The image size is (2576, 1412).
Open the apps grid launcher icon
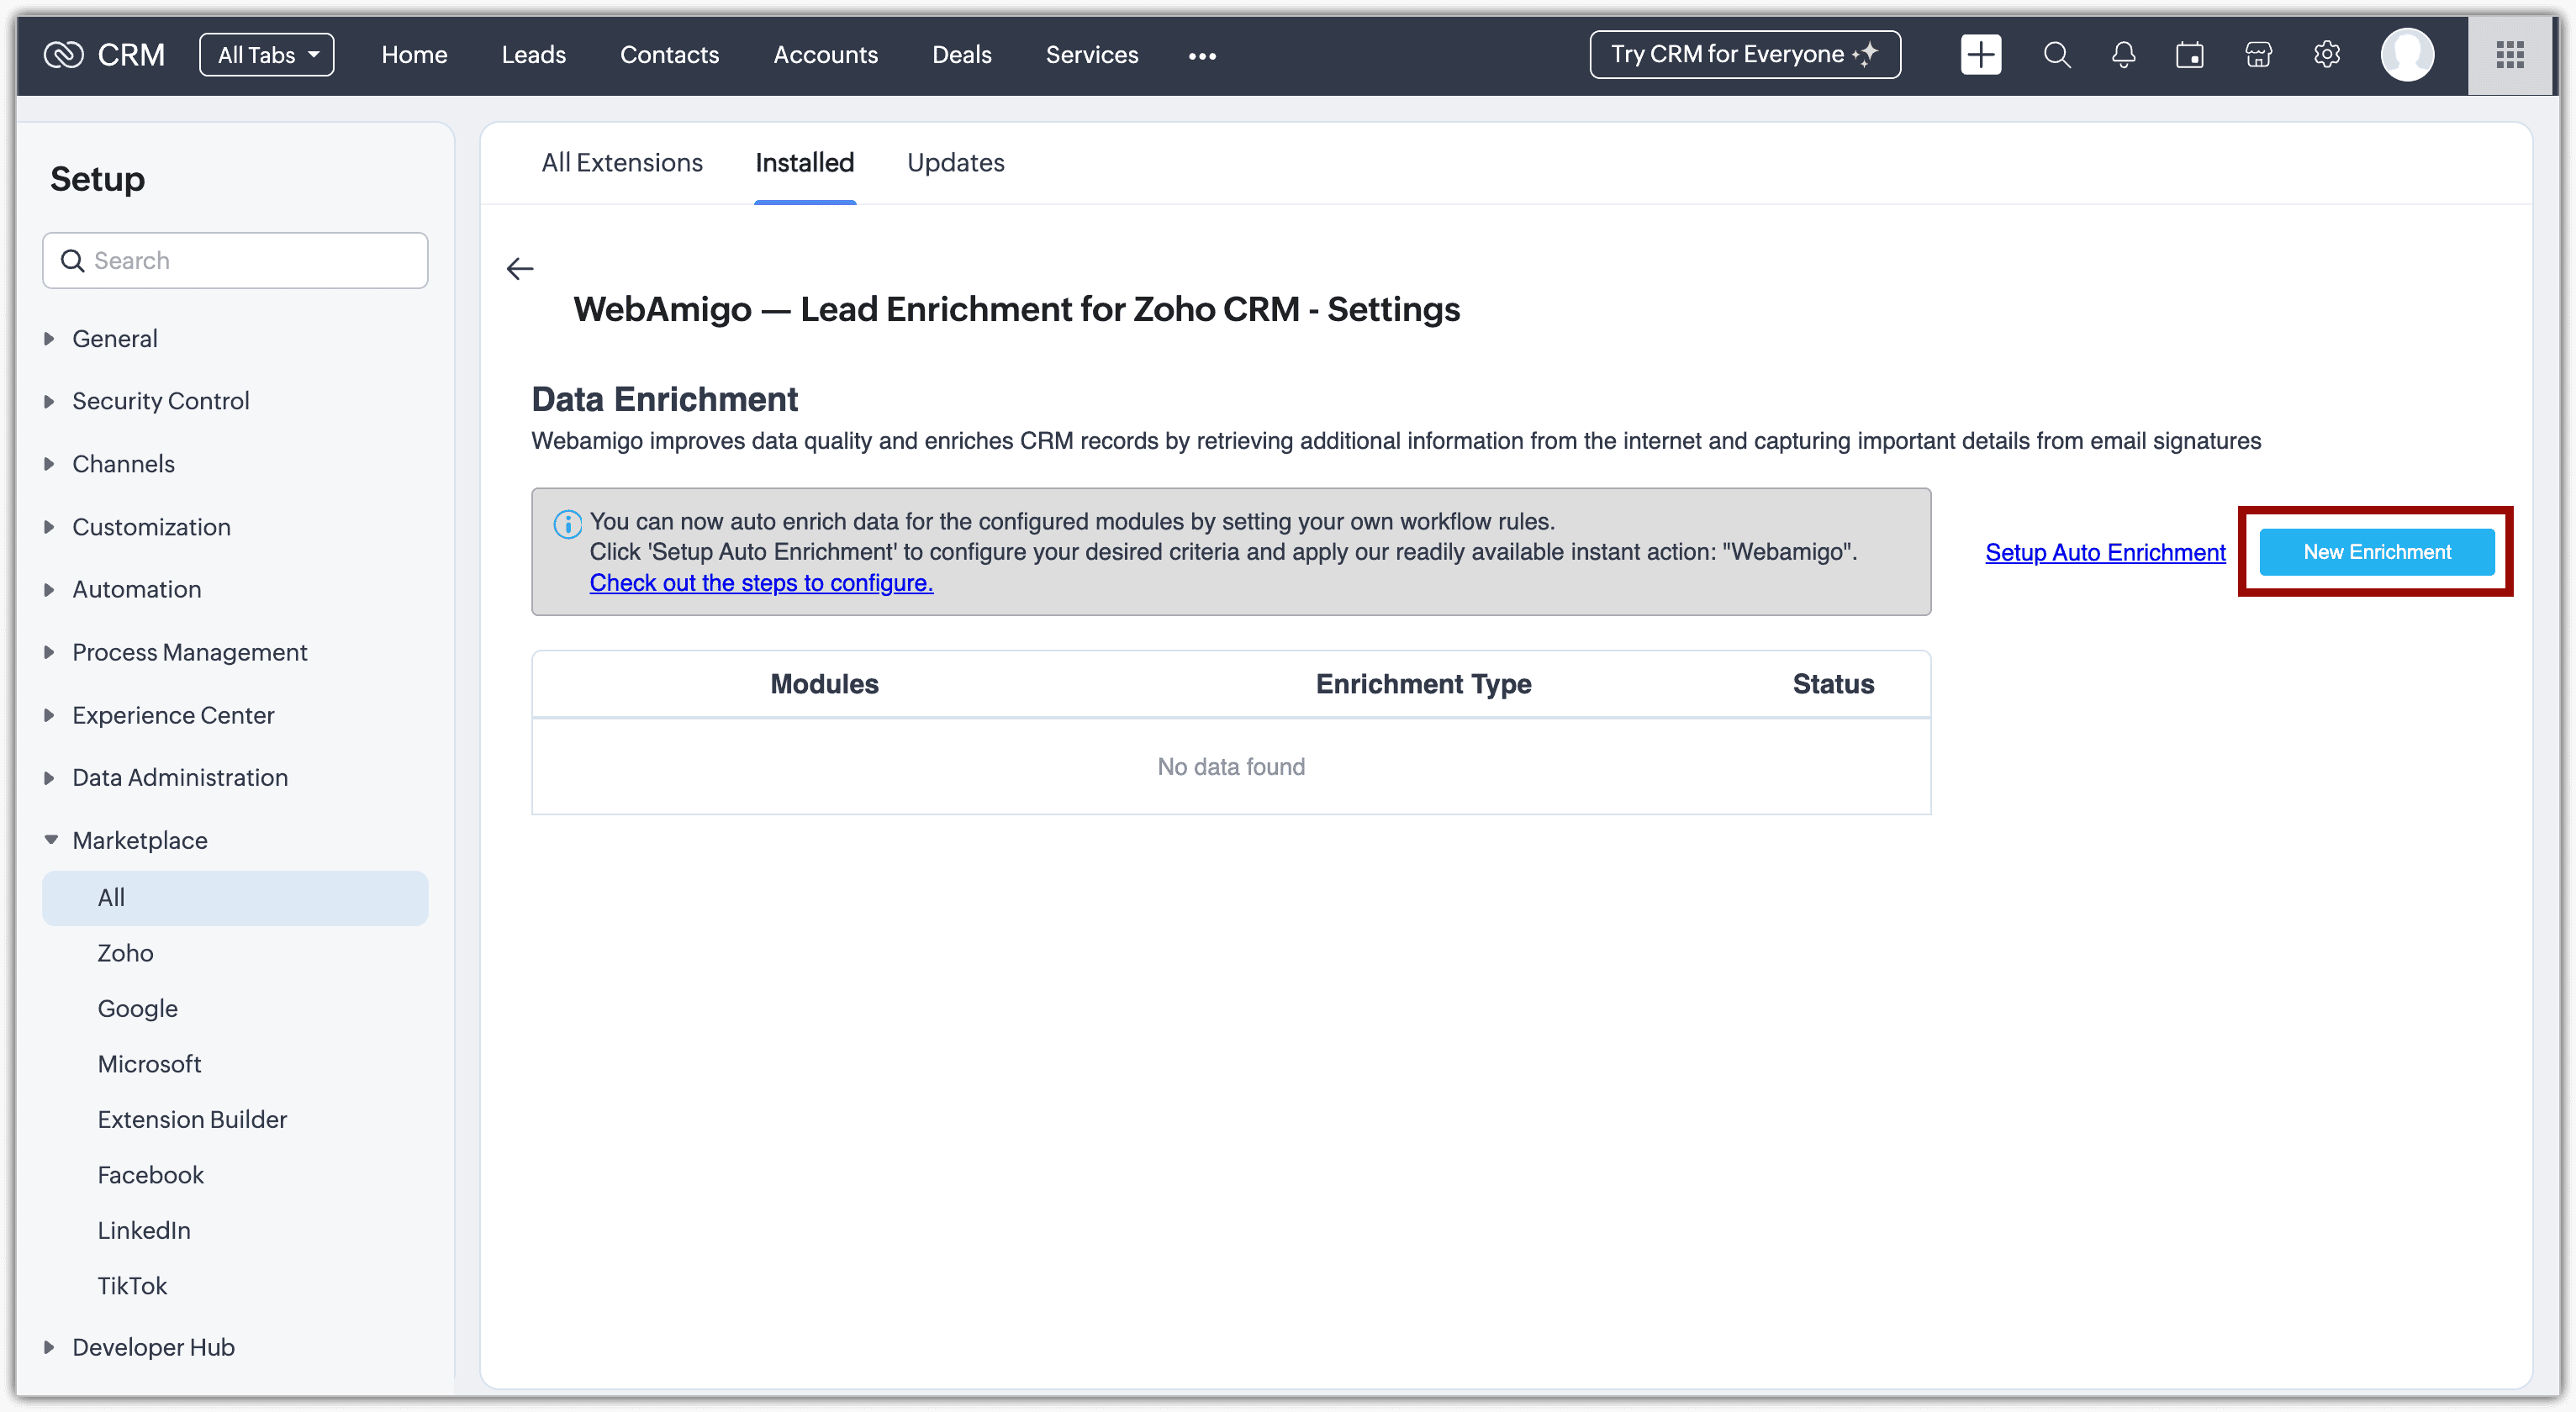[x=2510, y=55]
